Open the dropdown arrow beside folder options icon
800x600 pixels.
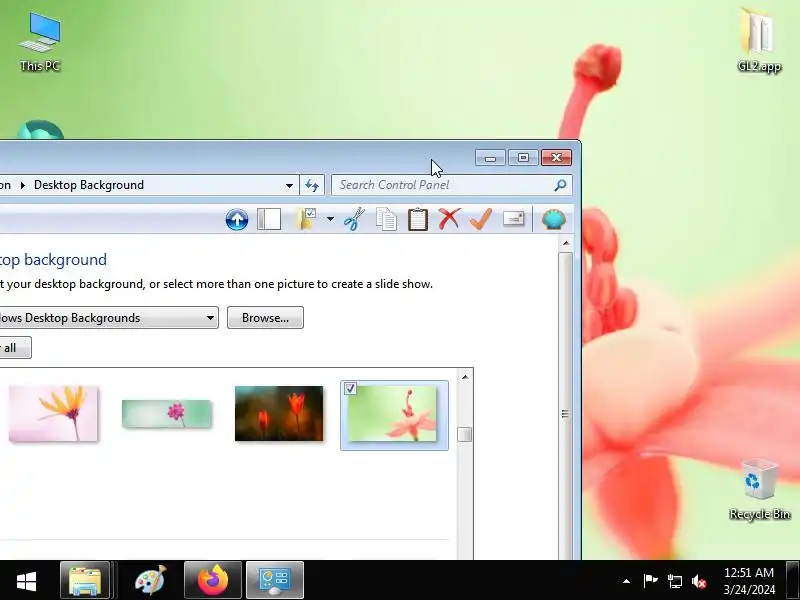330,219
